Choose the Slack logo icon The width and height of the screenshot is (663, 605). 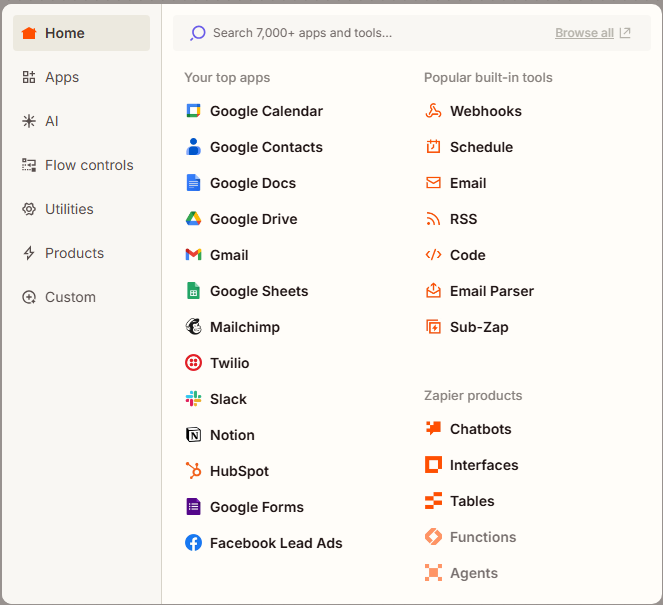coord(193,399)
